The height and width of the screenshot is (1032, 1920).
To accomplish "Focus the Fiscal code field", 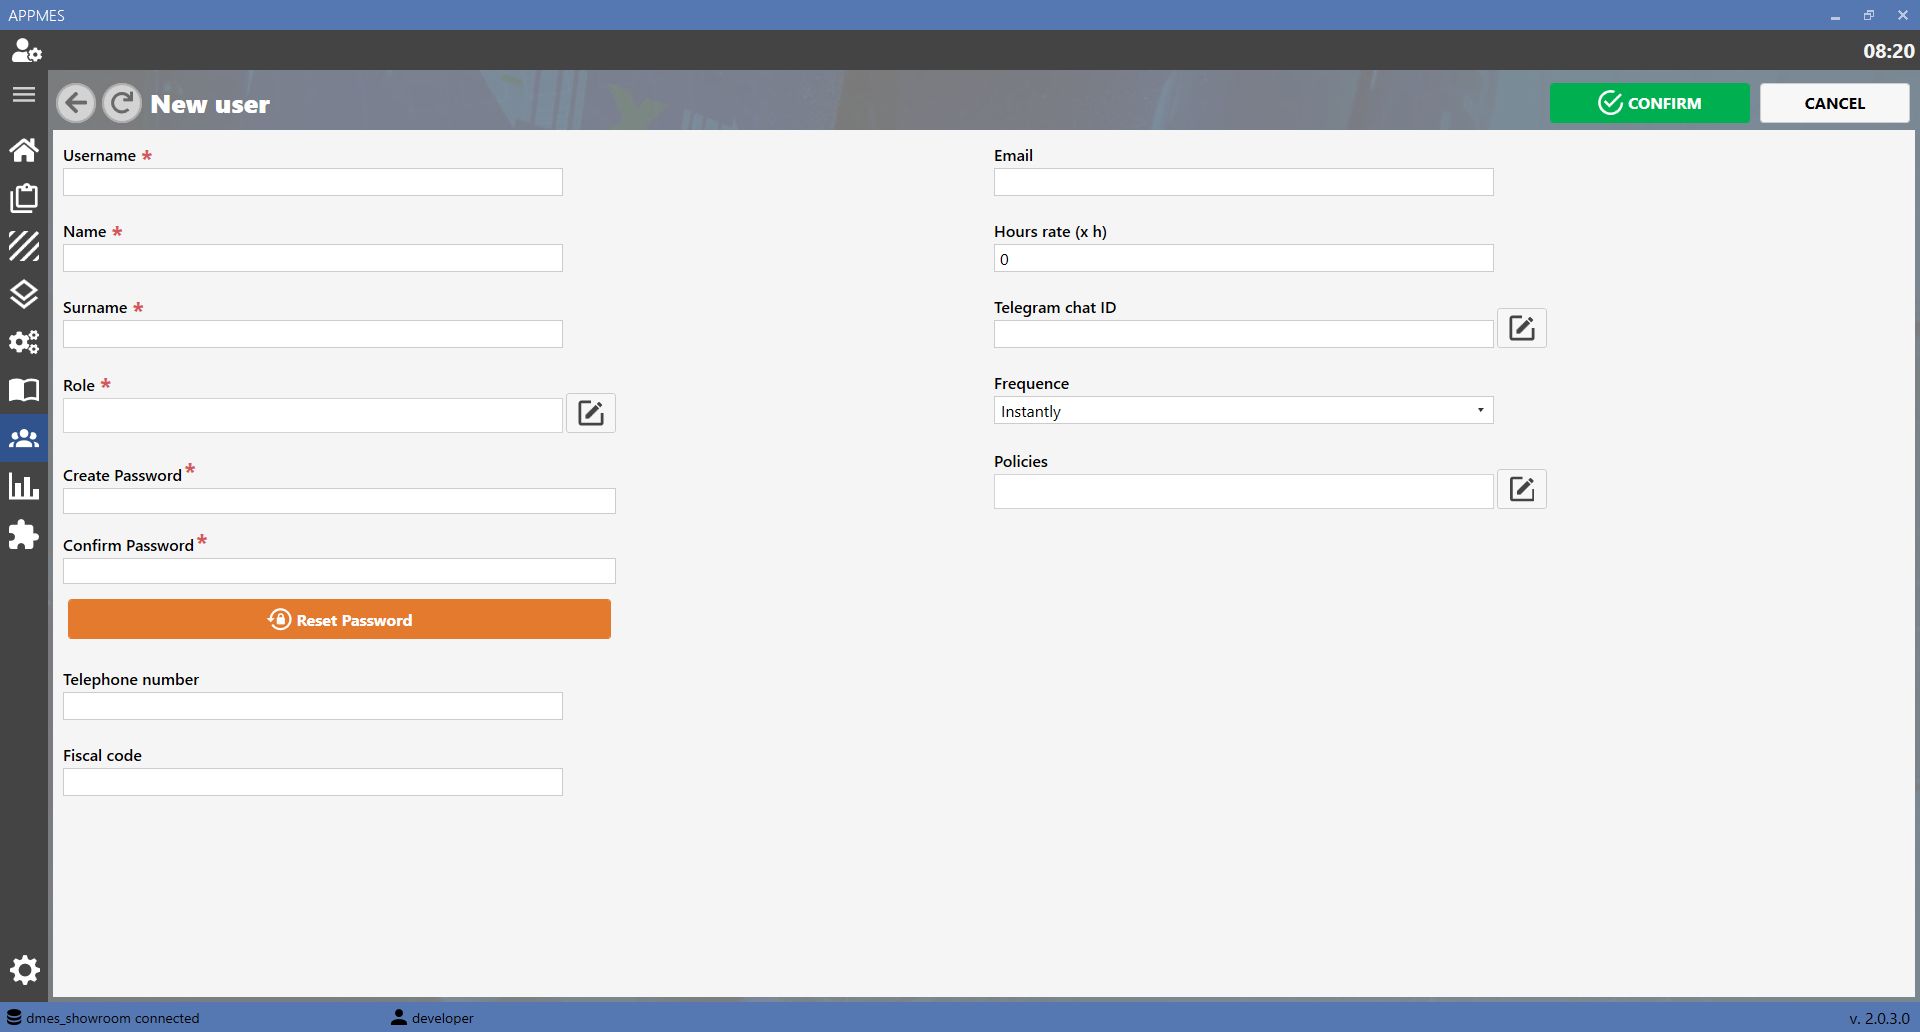I will coord(313,782).
